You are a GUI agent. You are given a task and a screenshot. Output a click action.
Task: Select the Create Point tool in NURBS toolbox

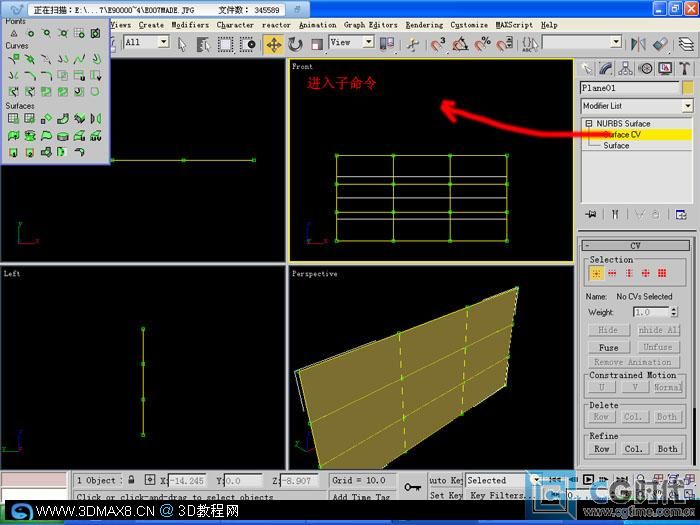[x=14, y=33]
